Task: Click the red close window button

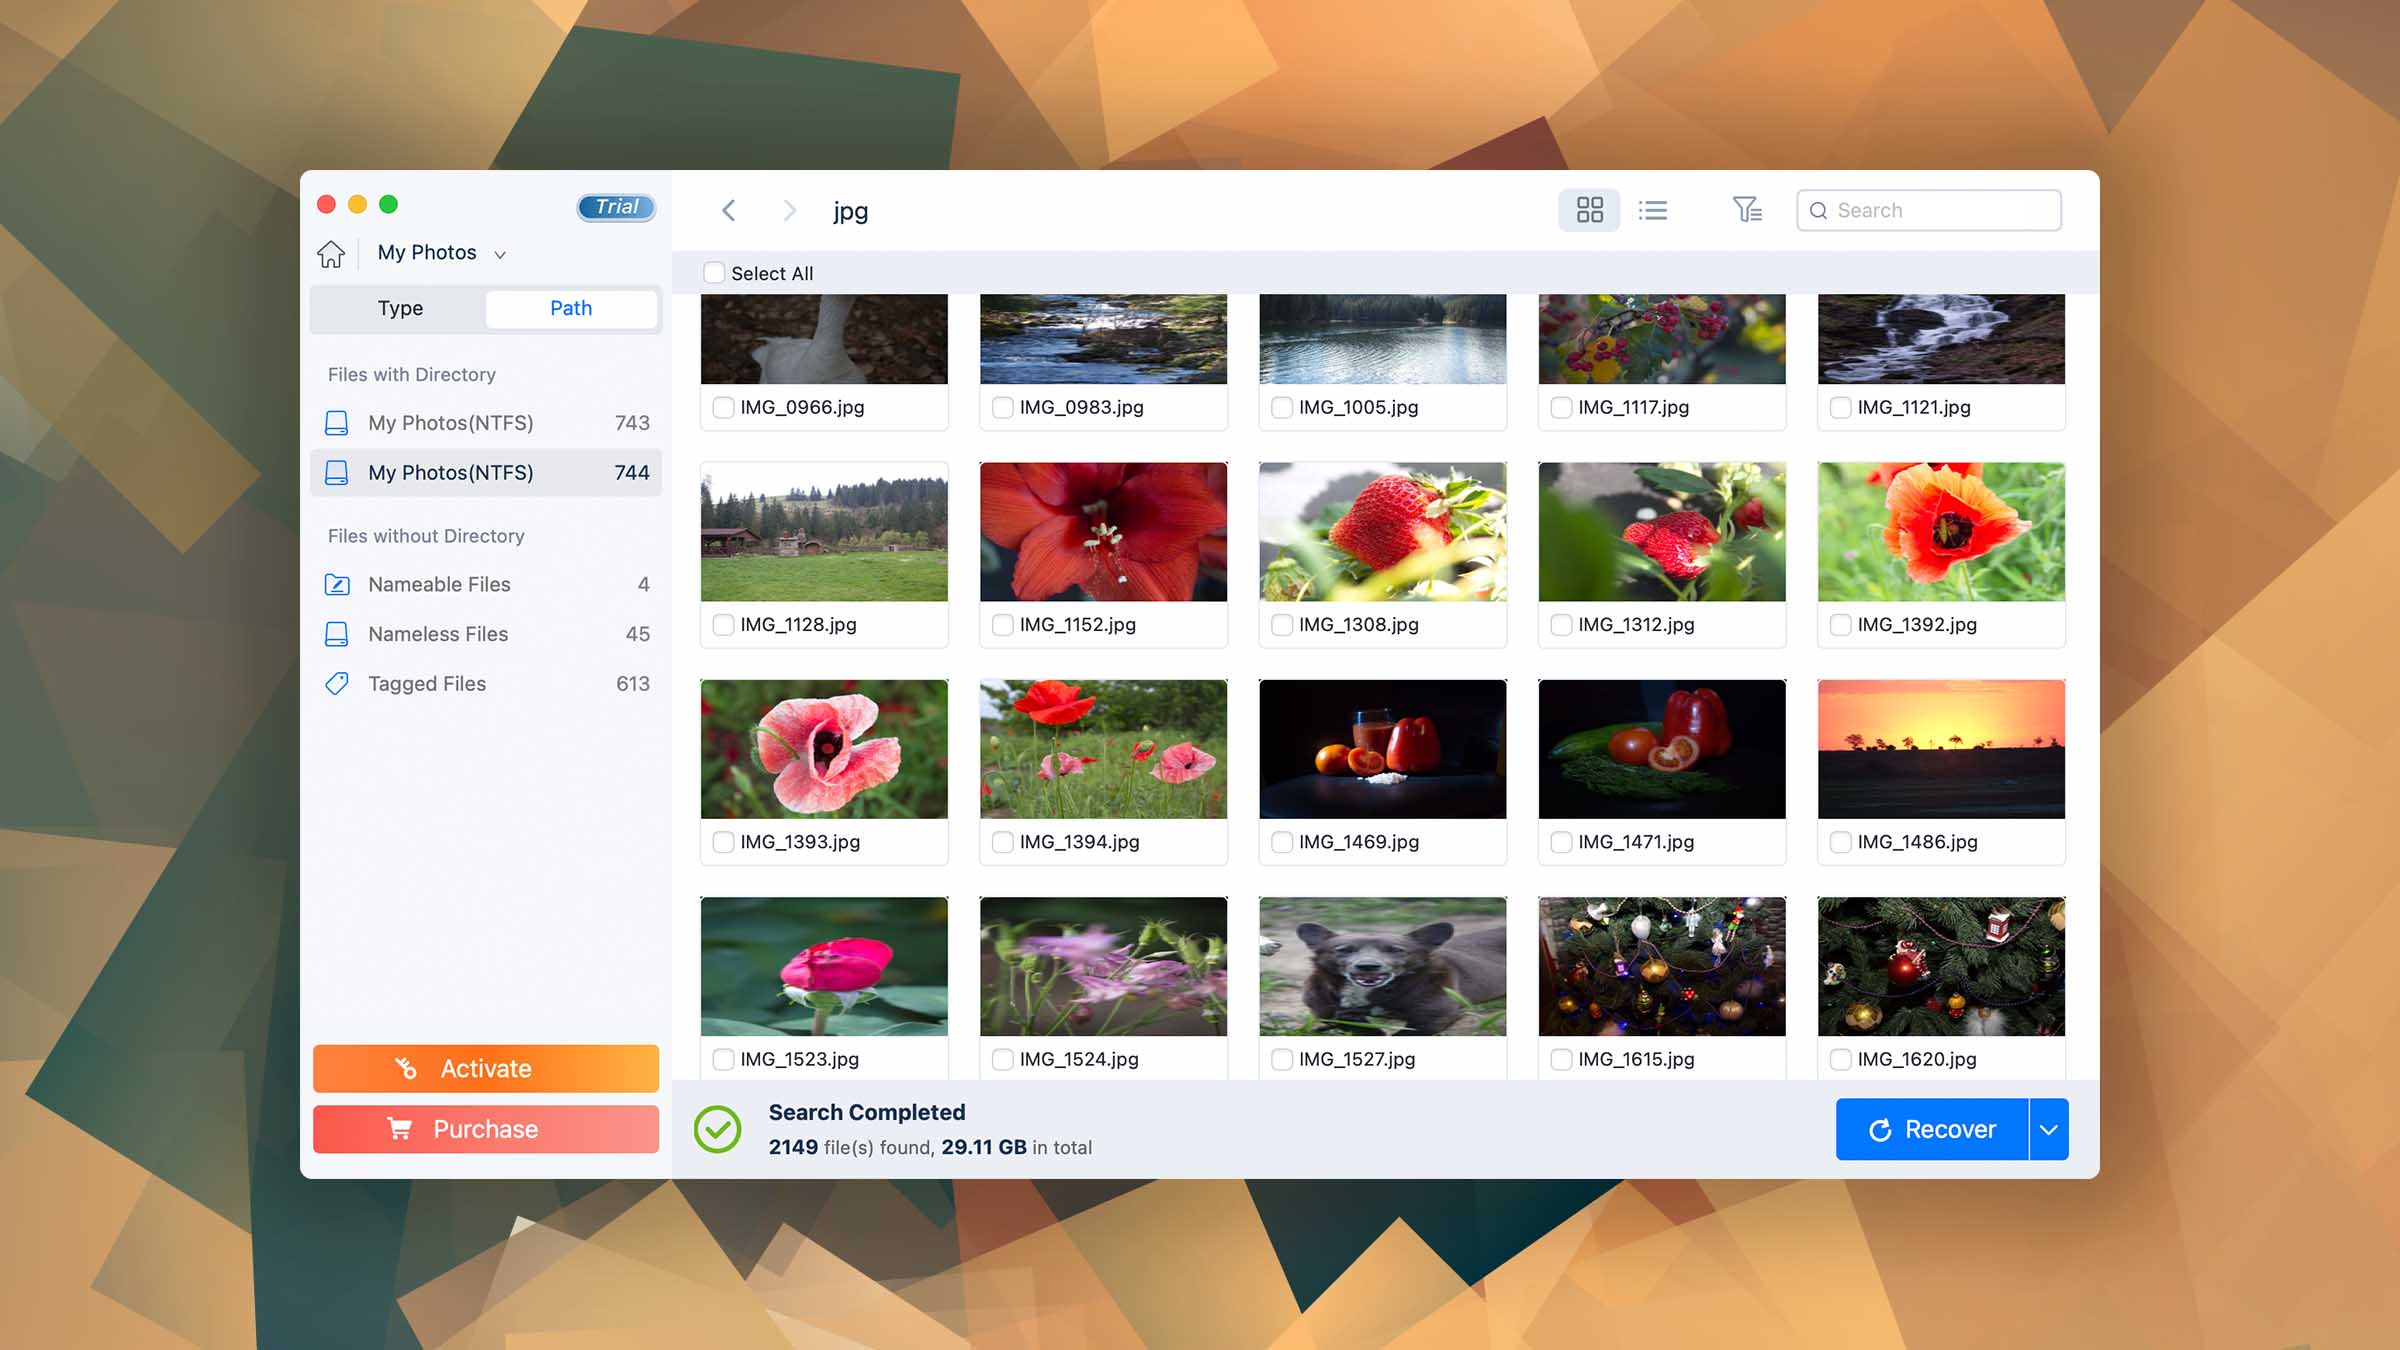Action: coord(326,204)
